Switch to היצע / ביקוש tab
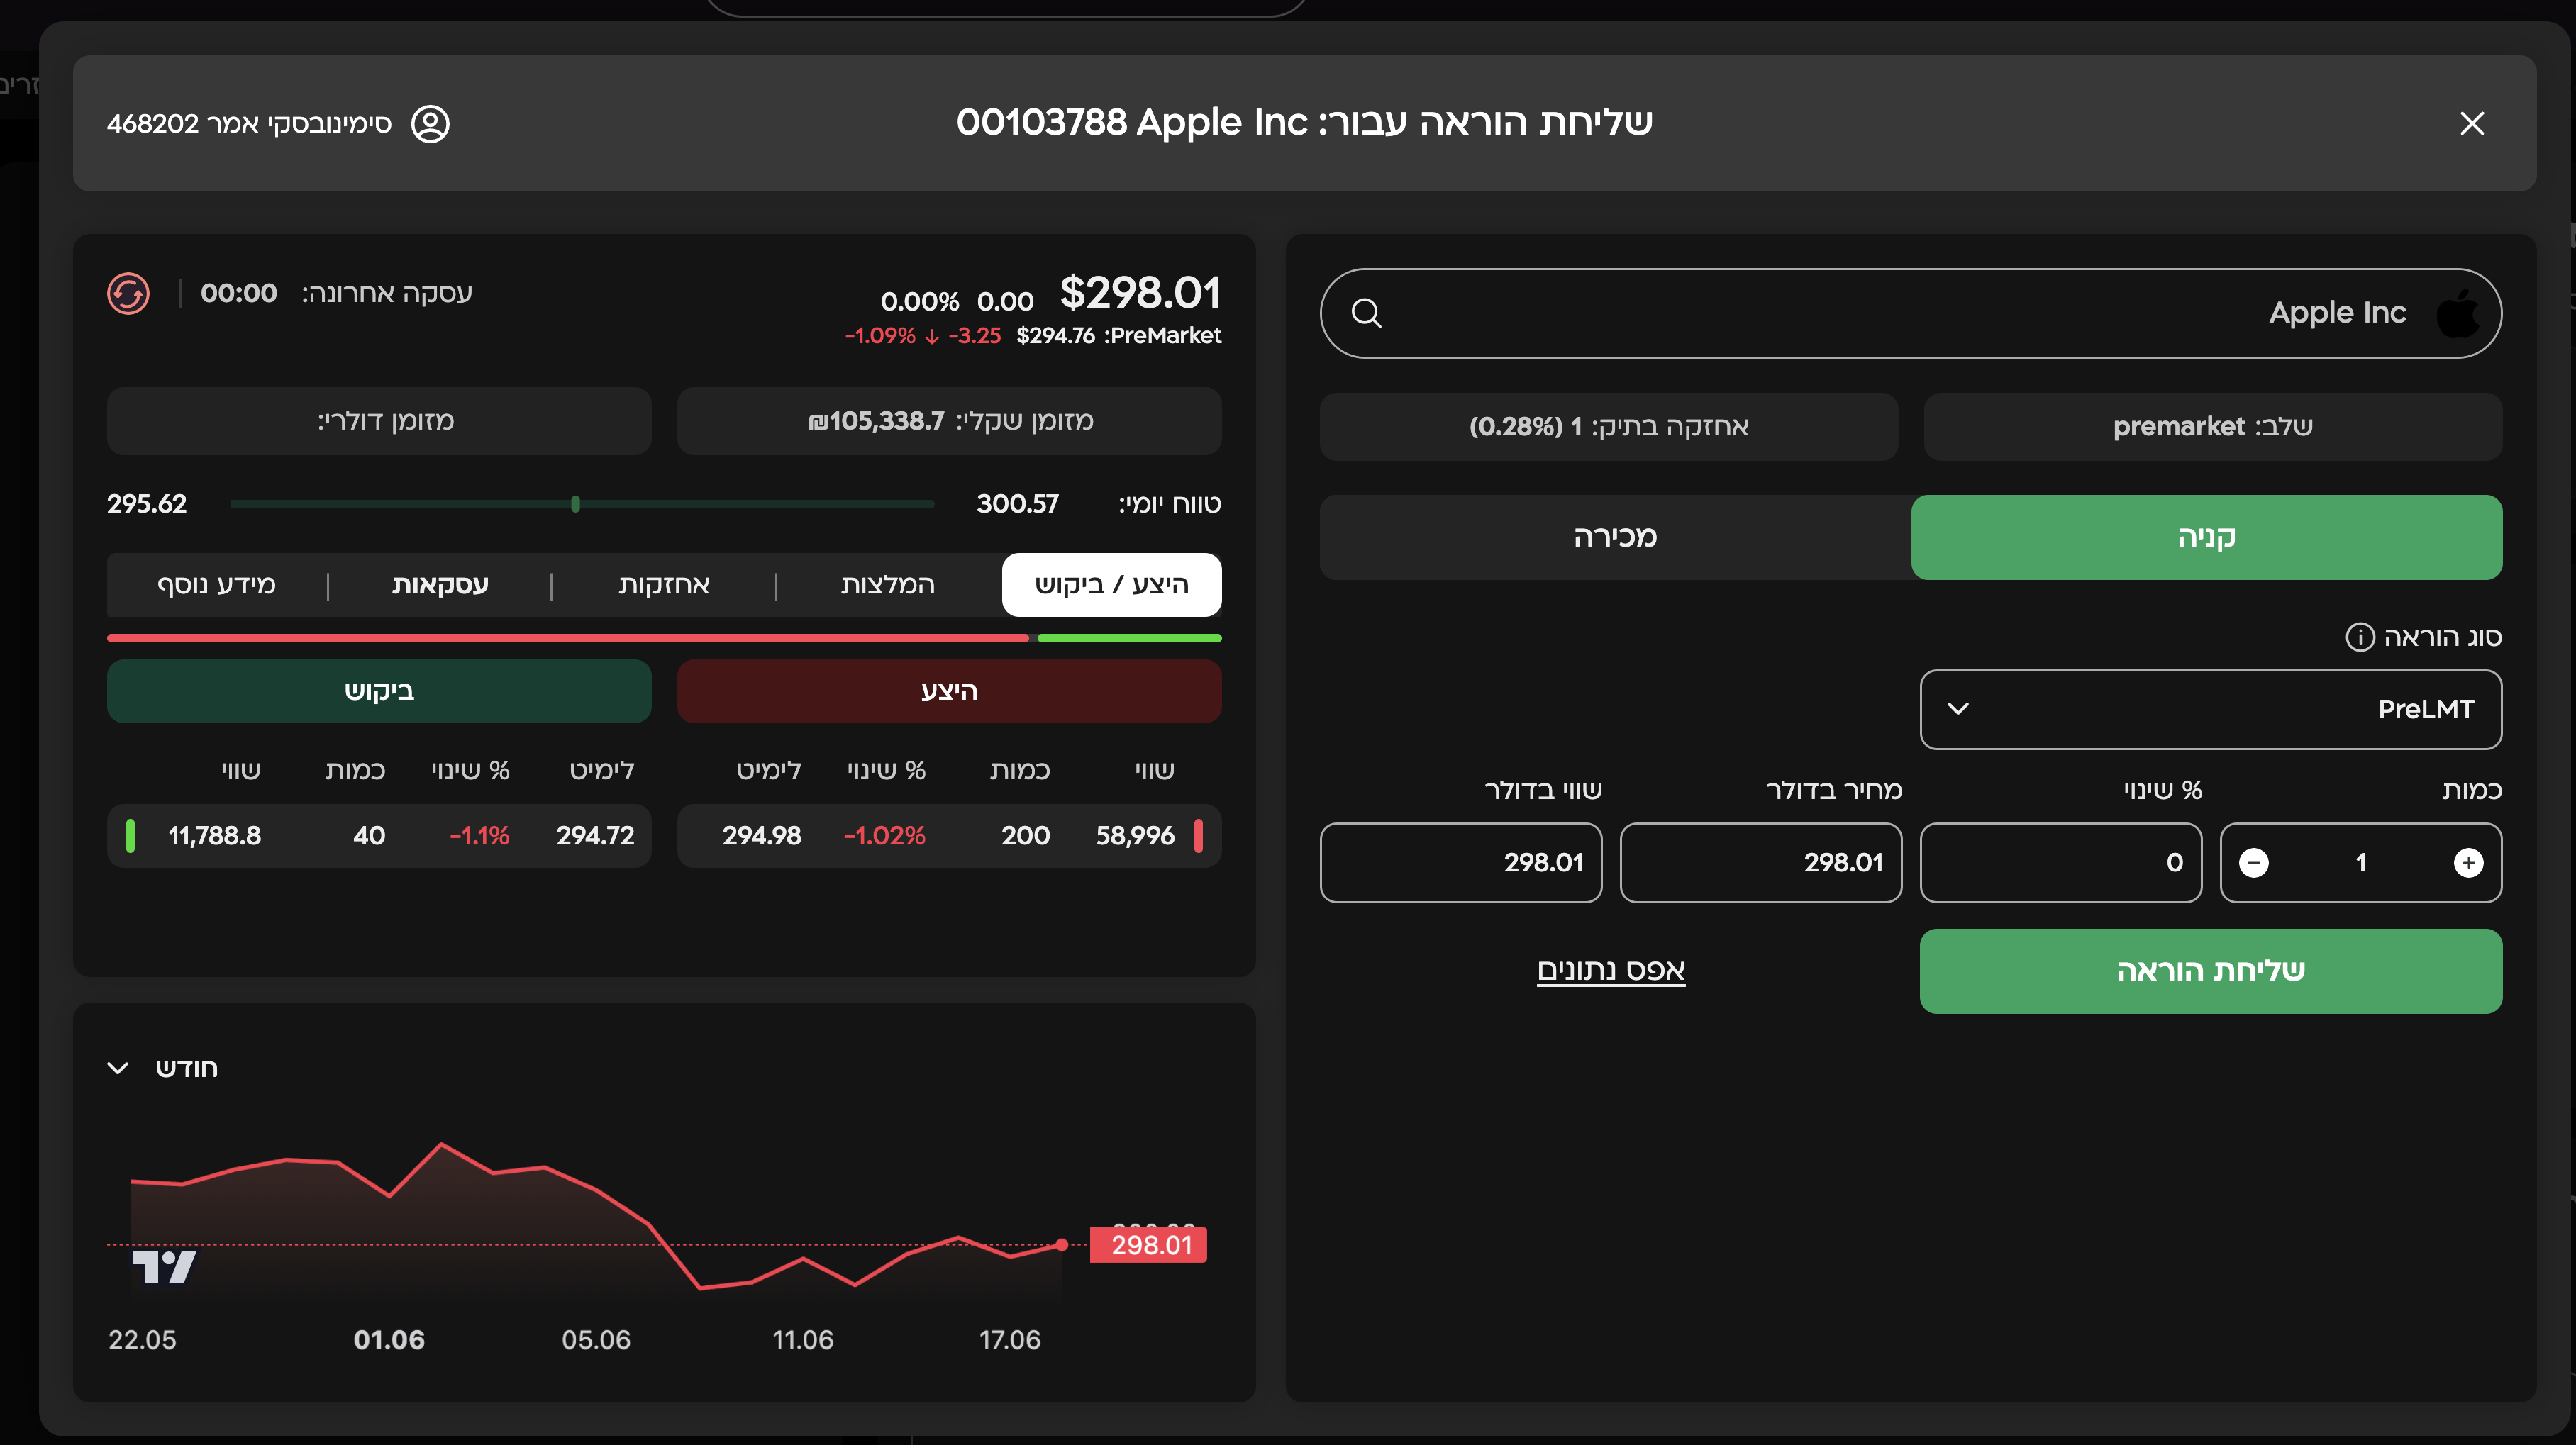Image resolution: width=2576 pixels, height=1445 pixels. (x=1111, y=585)
